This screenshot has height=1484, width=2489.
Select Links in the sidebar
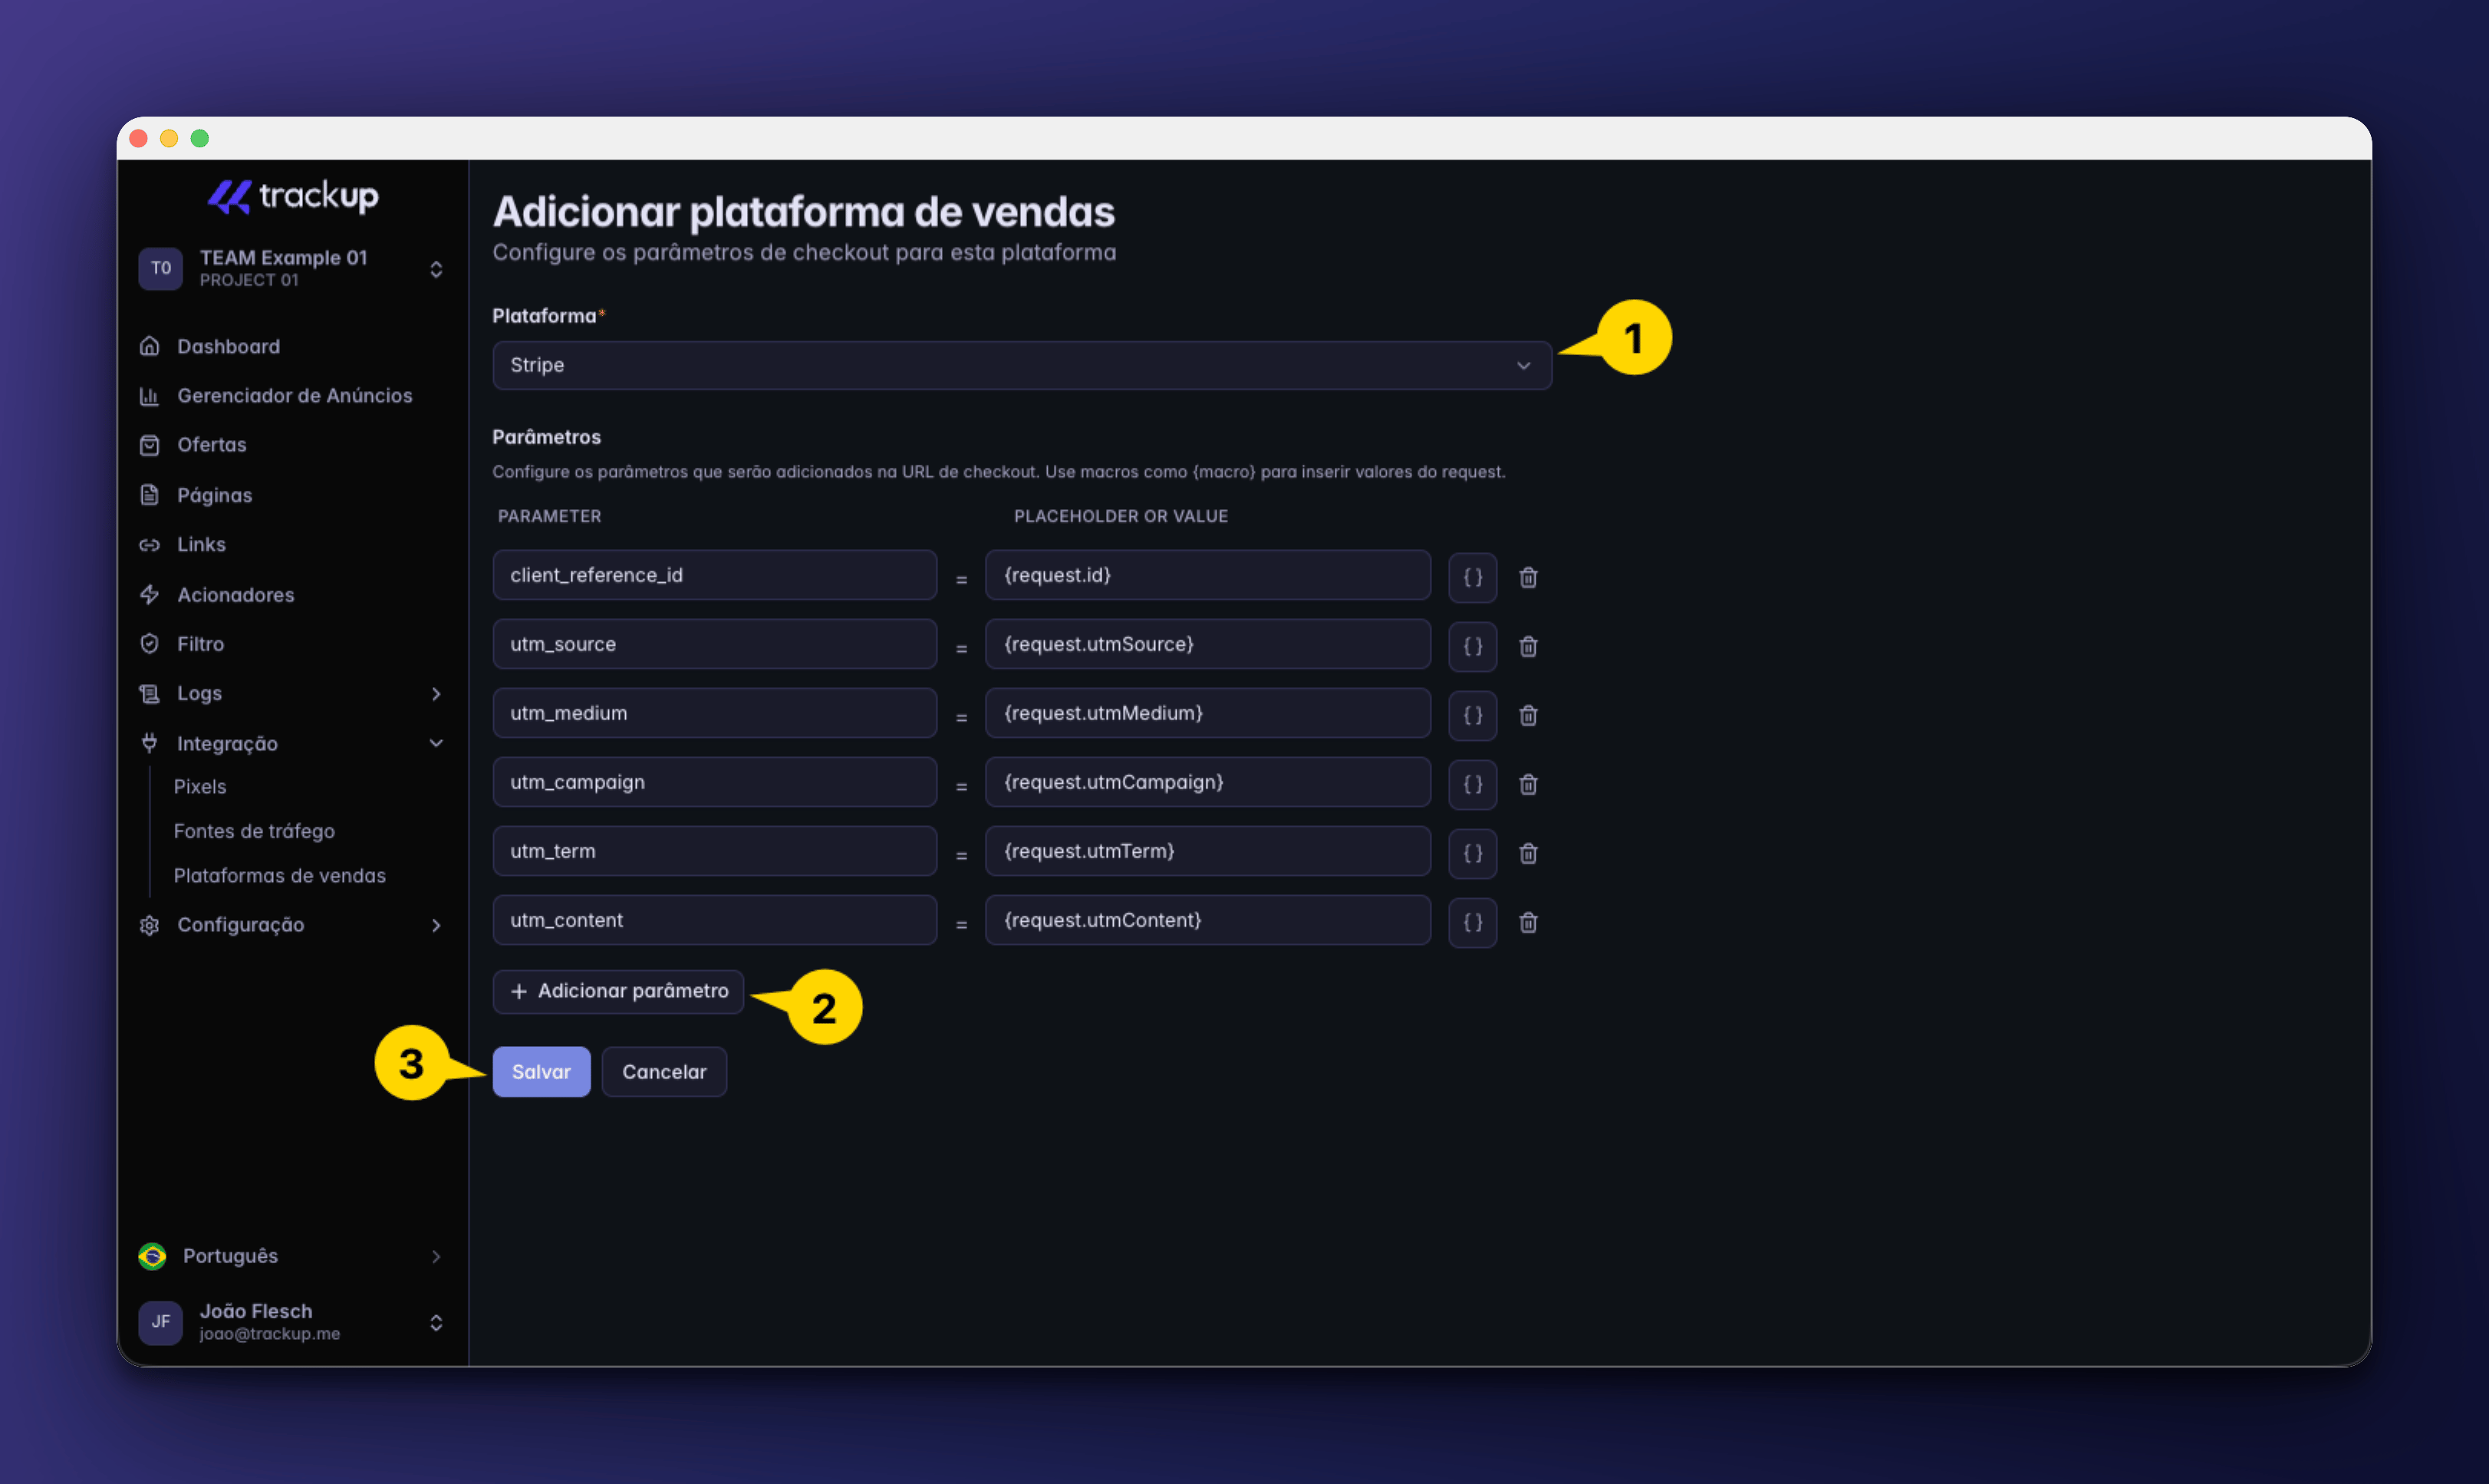pyautogui.click(x=202, y=545)
